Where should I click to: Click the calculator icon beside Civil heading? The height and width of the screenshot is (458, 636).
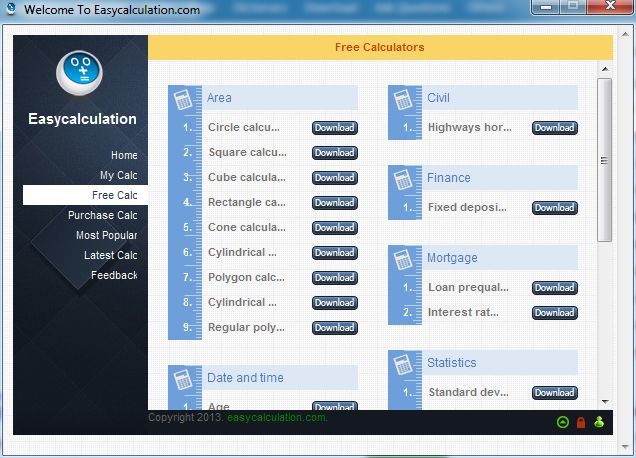(x=403, y=99)
